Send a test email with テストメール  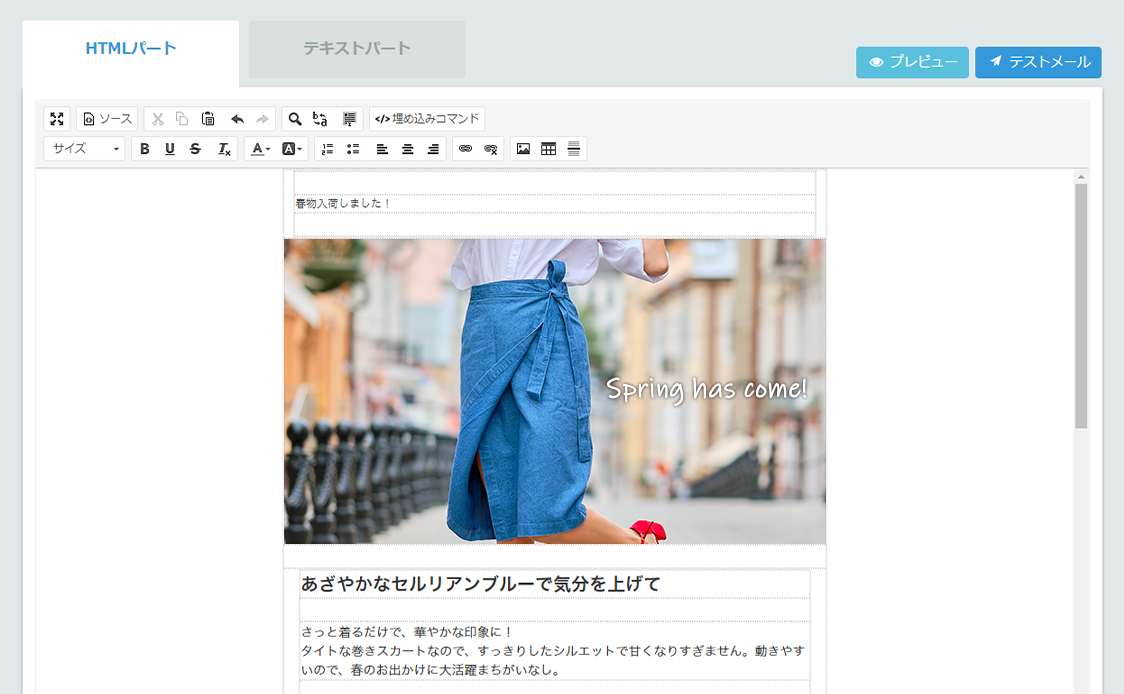1038,62
